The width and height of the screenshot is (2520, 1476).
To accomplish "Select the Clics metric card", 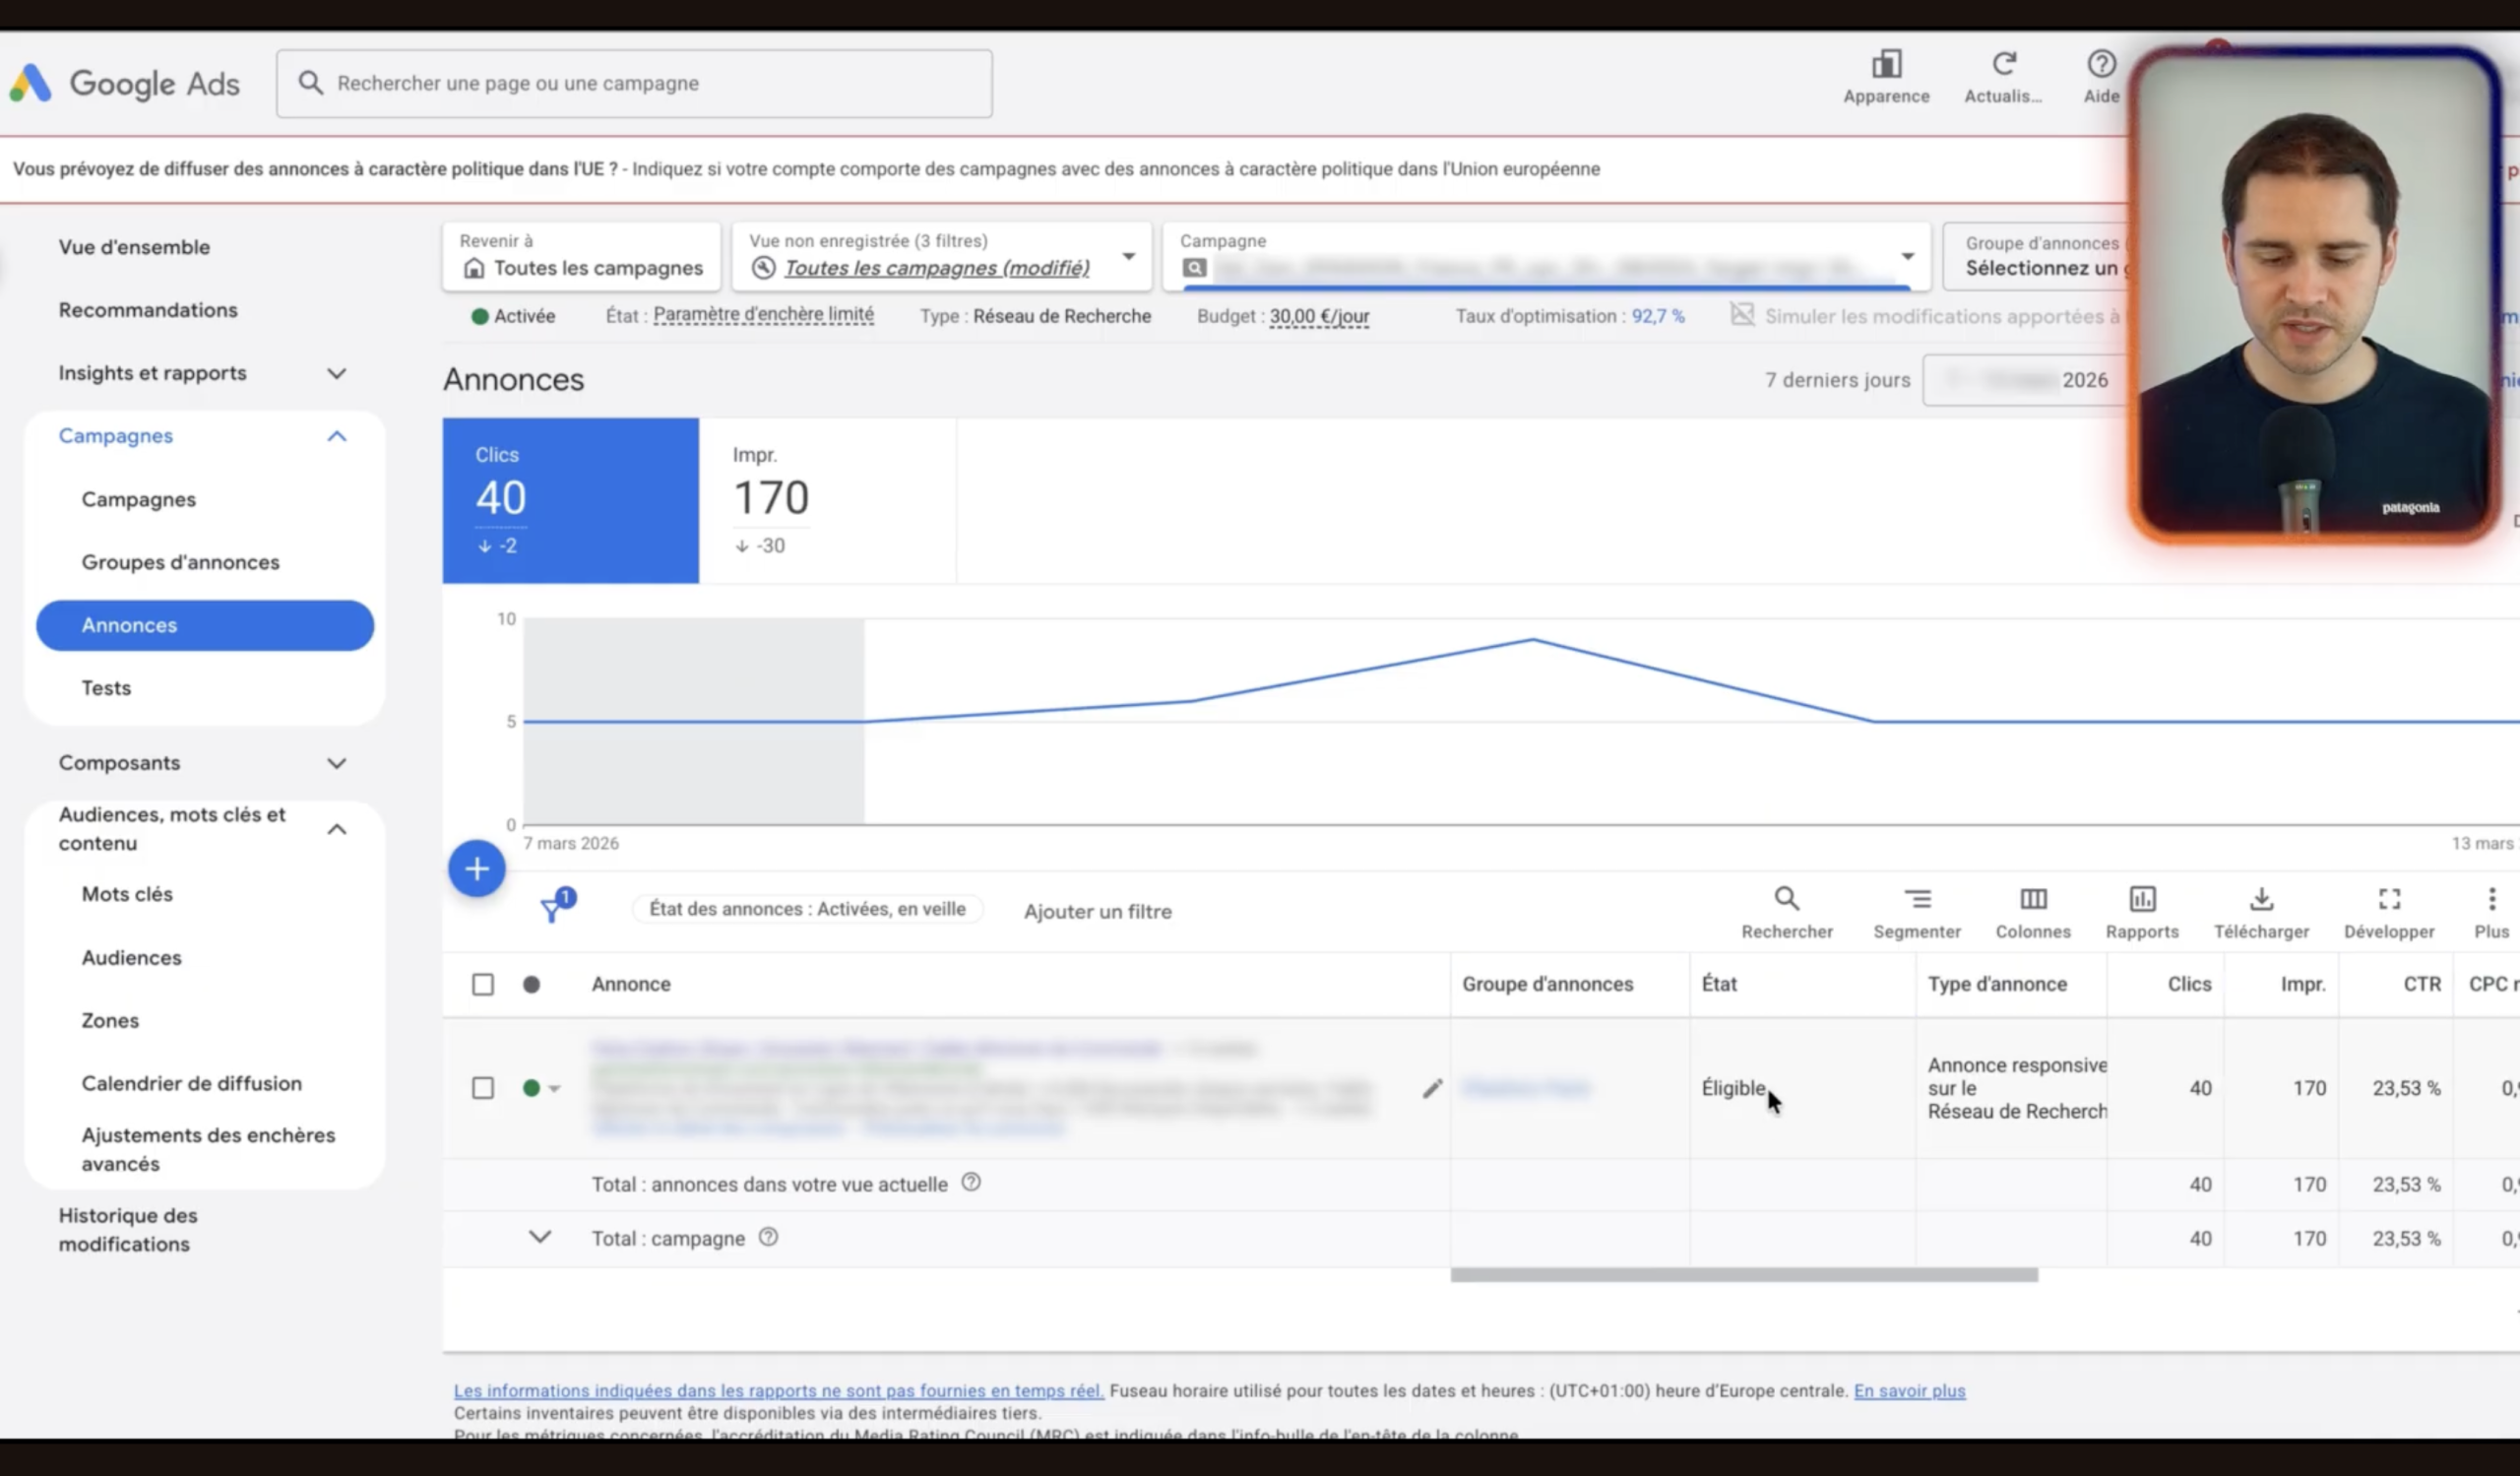I will (x=570, y=501).
